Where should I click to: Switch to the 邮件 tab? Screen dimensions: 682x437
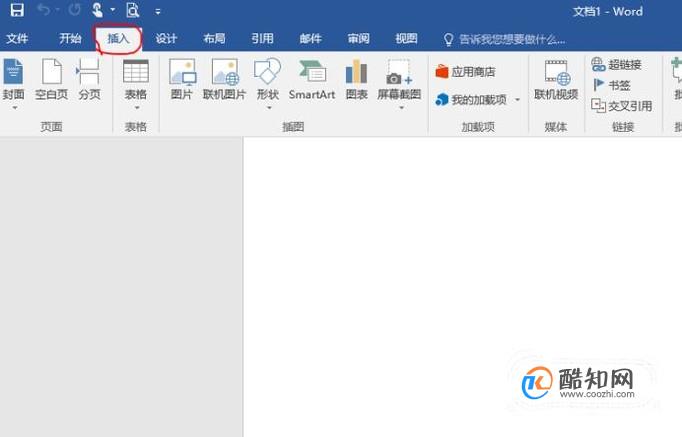click(310, 39)
